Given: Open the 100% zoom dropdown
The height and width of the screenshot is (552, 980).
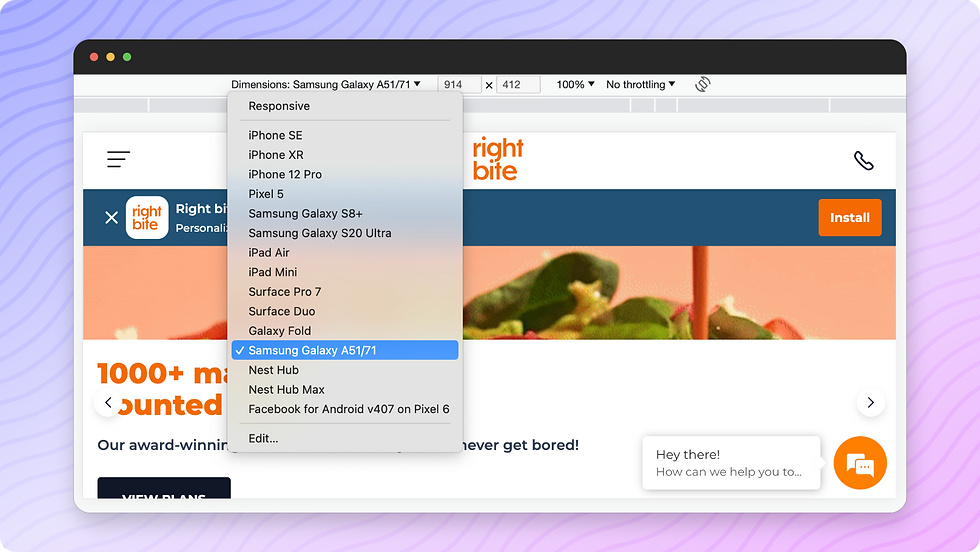Looking at the screenshot, I should tap(575, 84).
